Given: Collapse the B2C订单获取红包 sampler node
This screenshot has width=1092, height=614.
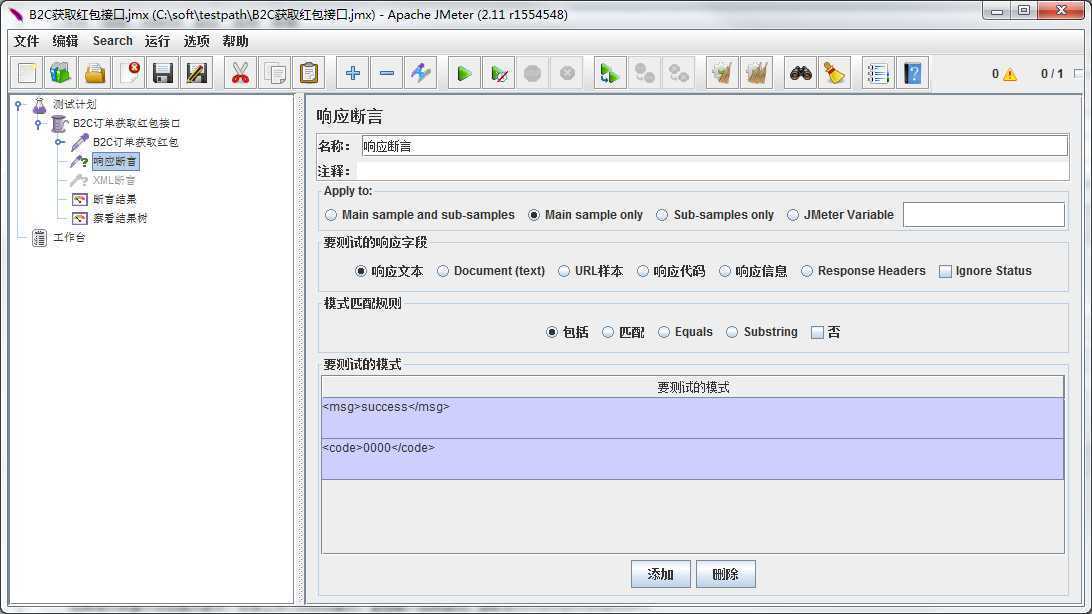Looking at the screenshot, I should pos(60,143).
